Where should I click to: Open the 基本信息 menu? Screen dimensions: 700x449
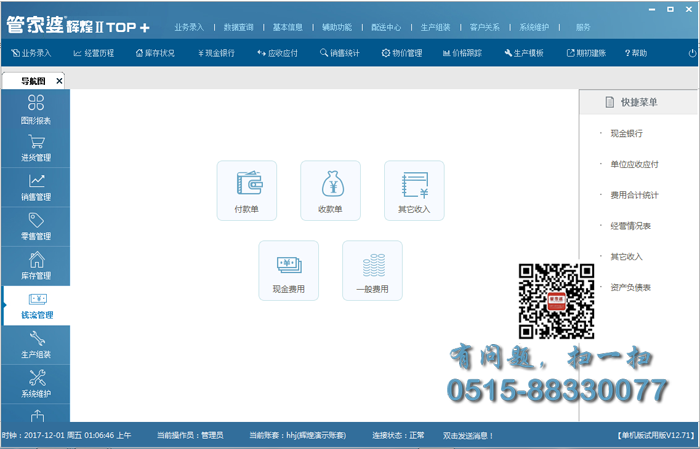pos(288,27)
